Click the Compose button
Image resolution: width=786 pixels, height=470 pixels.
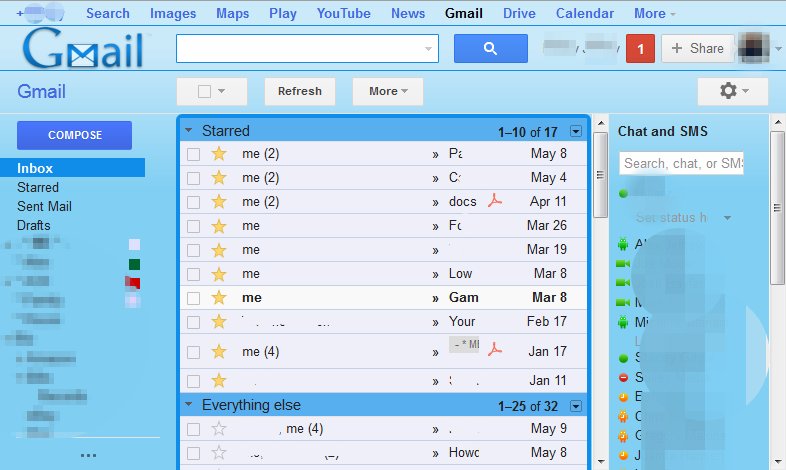(75, 135)
